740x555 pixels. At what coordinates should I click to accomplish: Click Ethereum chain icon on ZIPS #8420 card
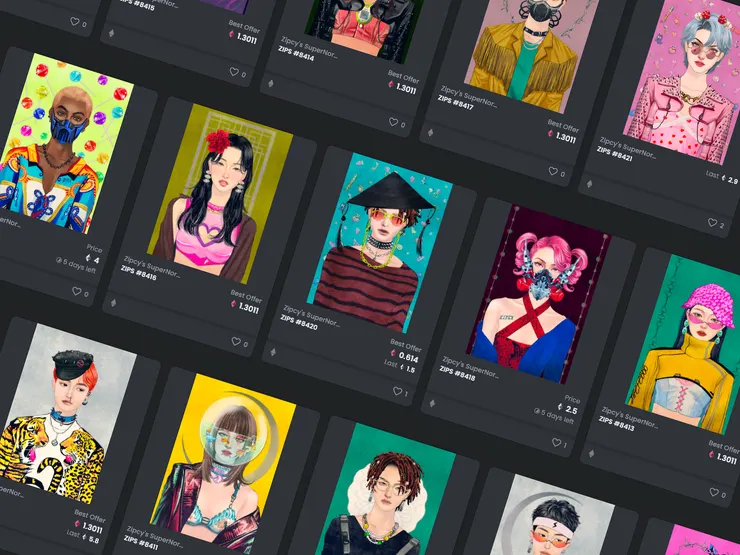click(x=273, y=352)
